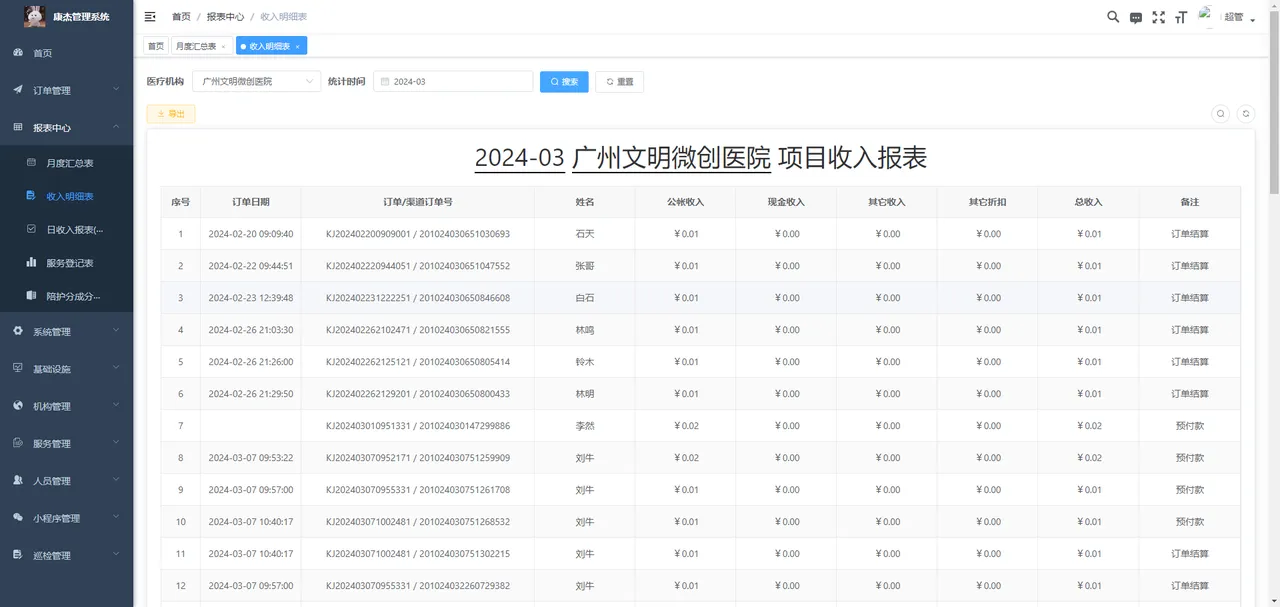Click the name cell 林鸣
Image resolution: width=1280 pixels, height=607 pixels.
585,330
